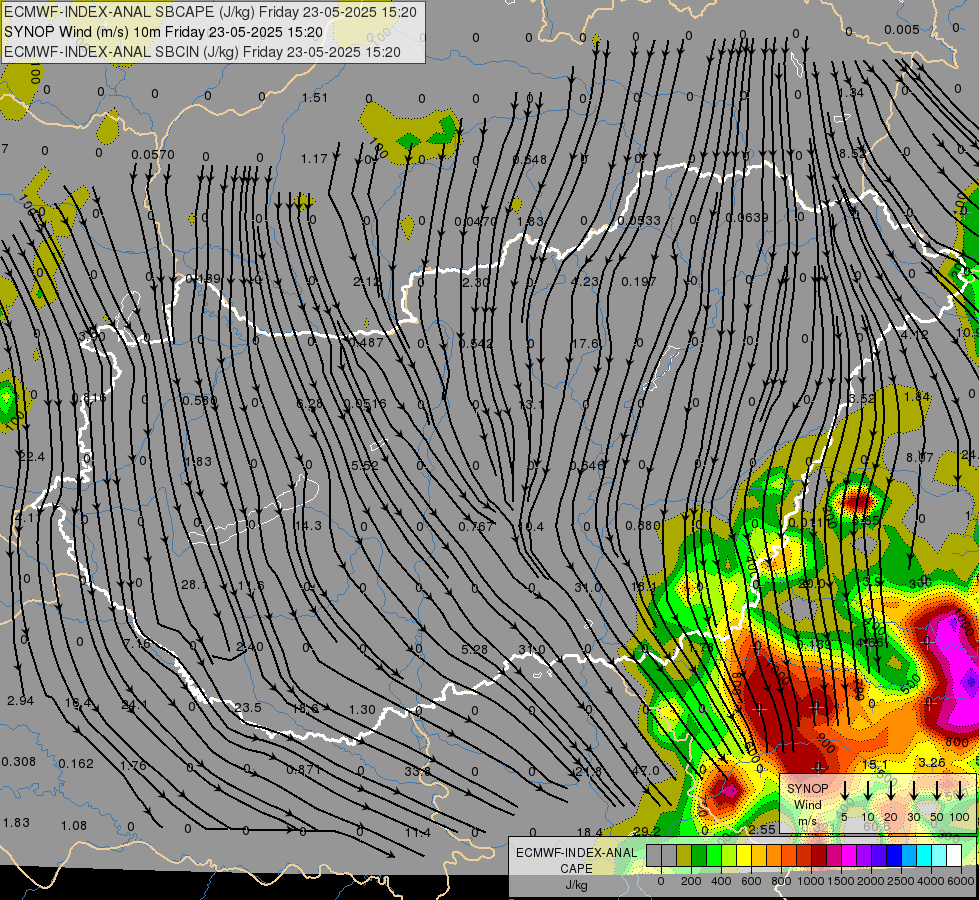979x900 pixels.
Task: Click the 0.308 value on the map
Action: click(x=19, y=761)
